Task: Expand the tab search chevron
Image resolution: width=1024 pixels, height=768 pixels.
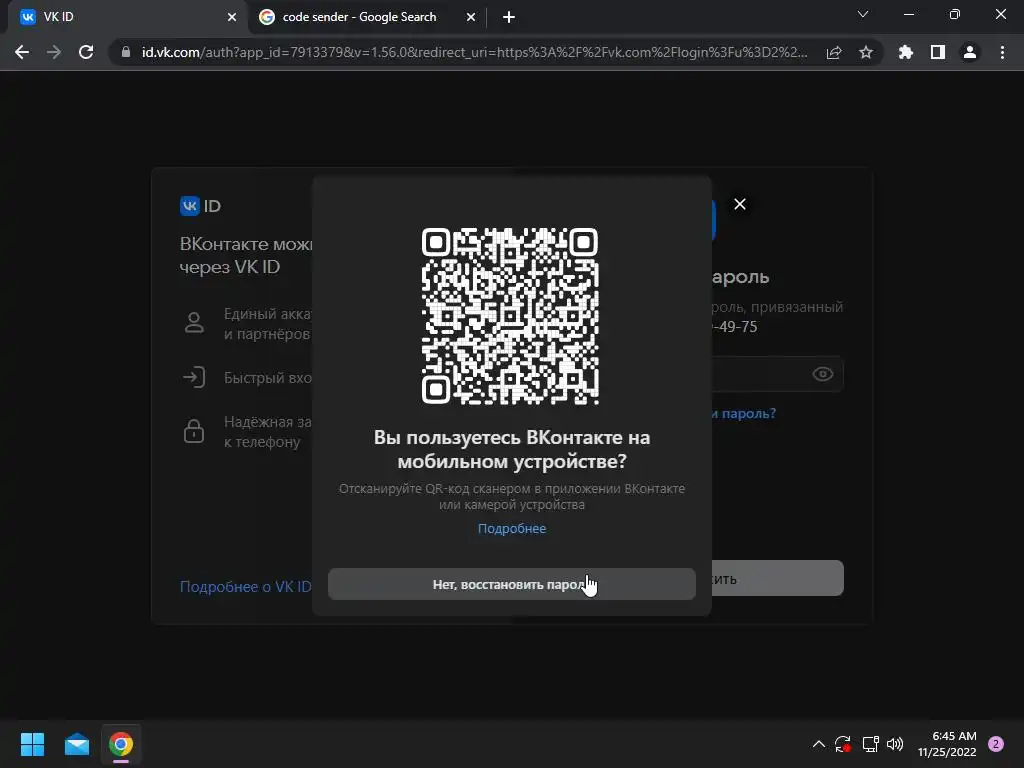Action: [863, 14]
